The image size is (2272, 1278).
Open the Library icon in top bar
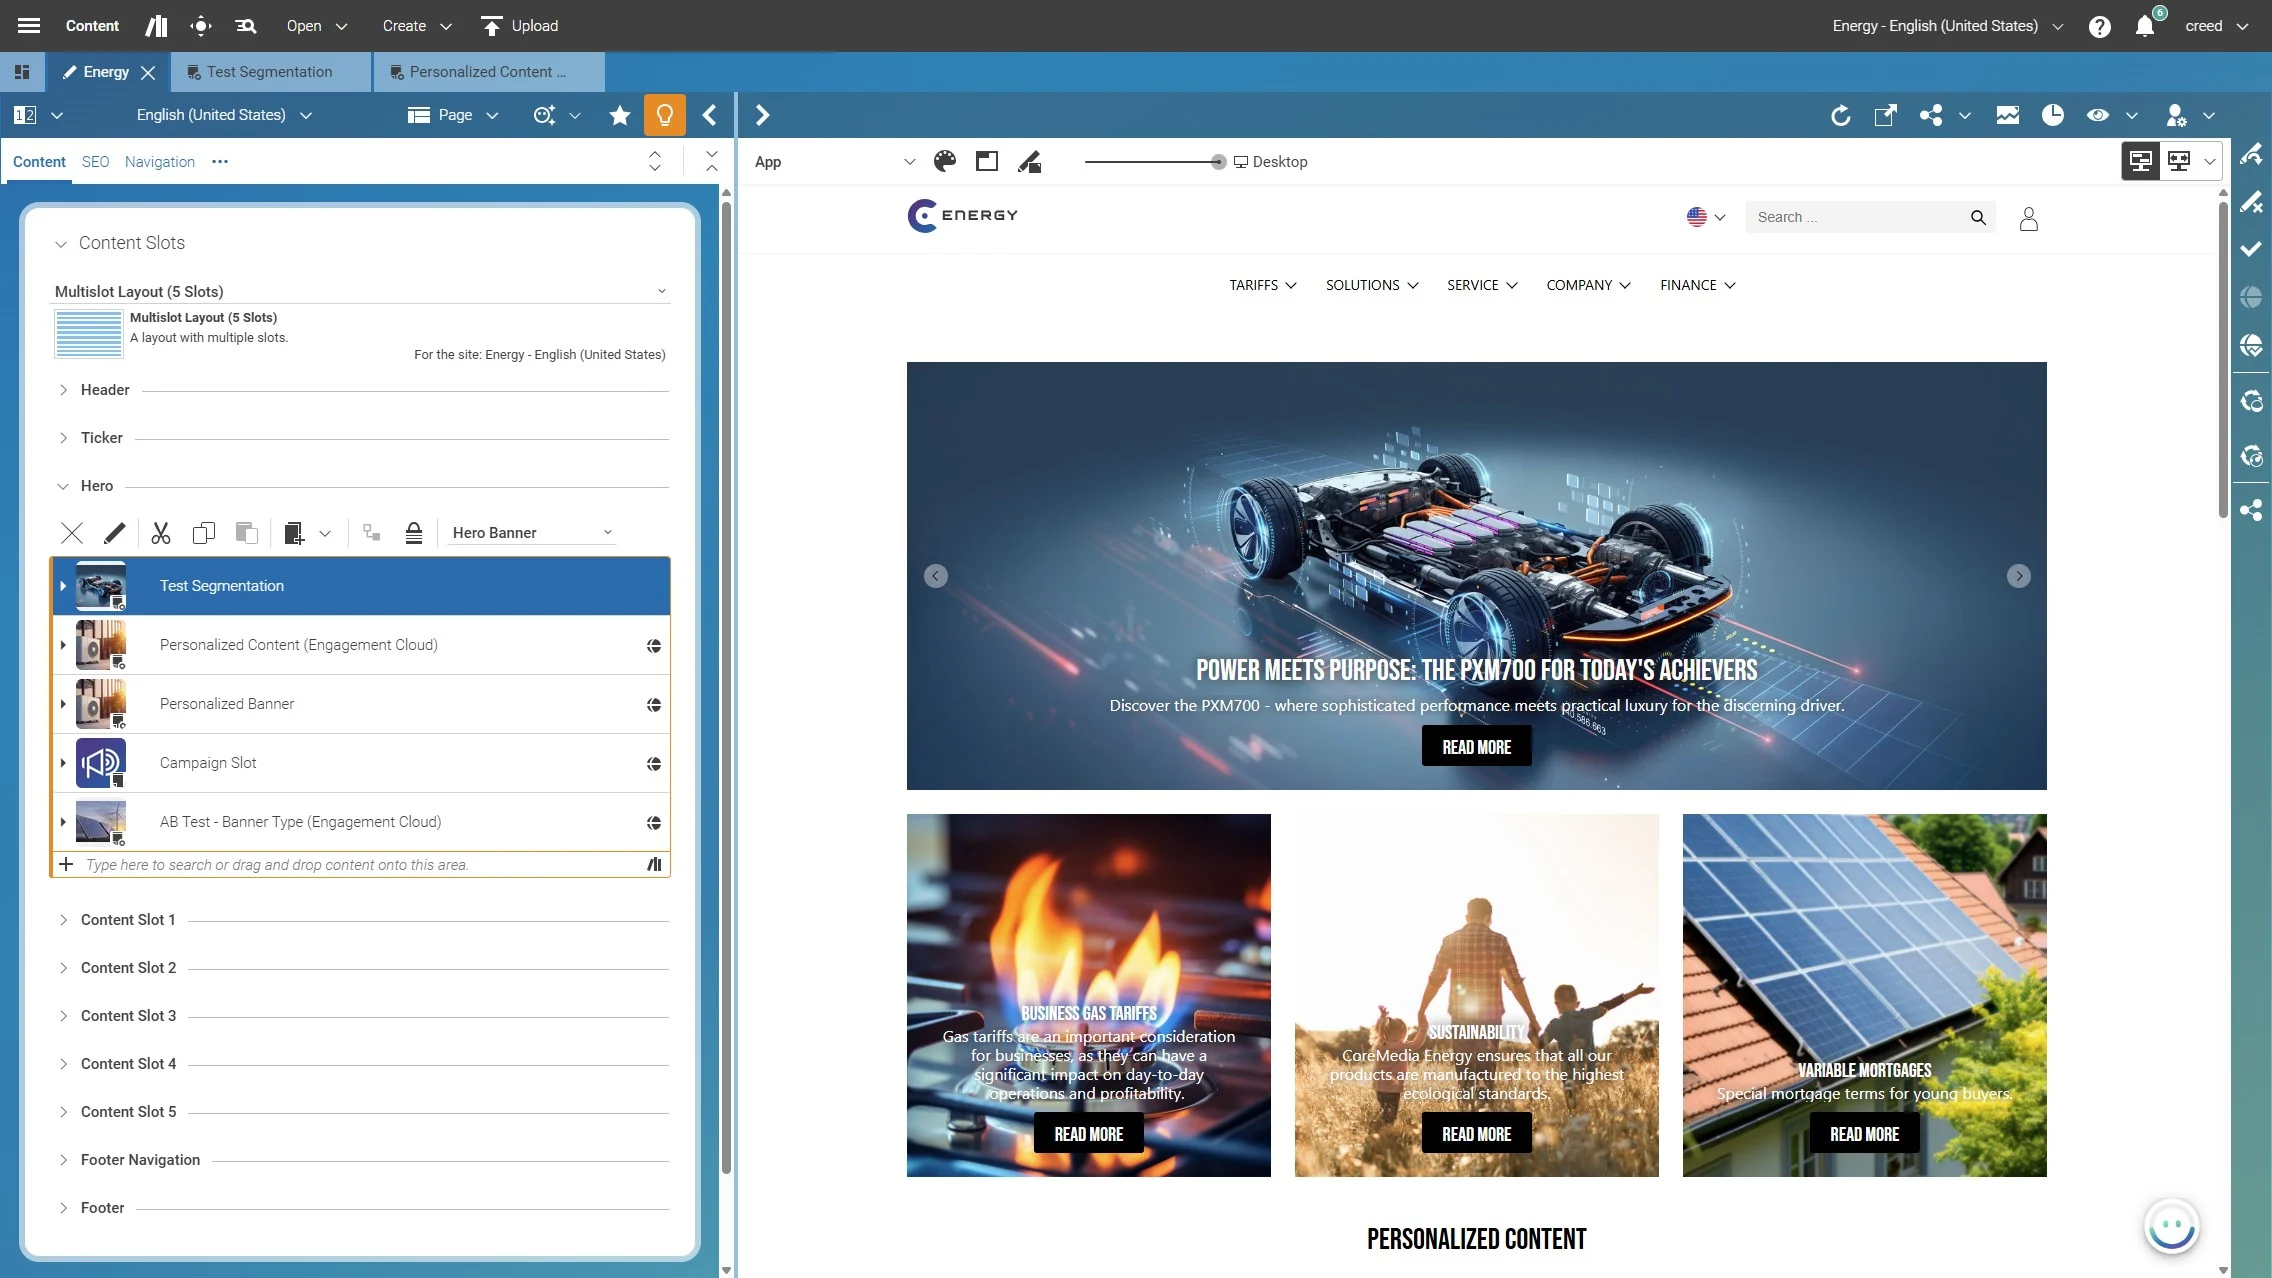pos(156,26)
